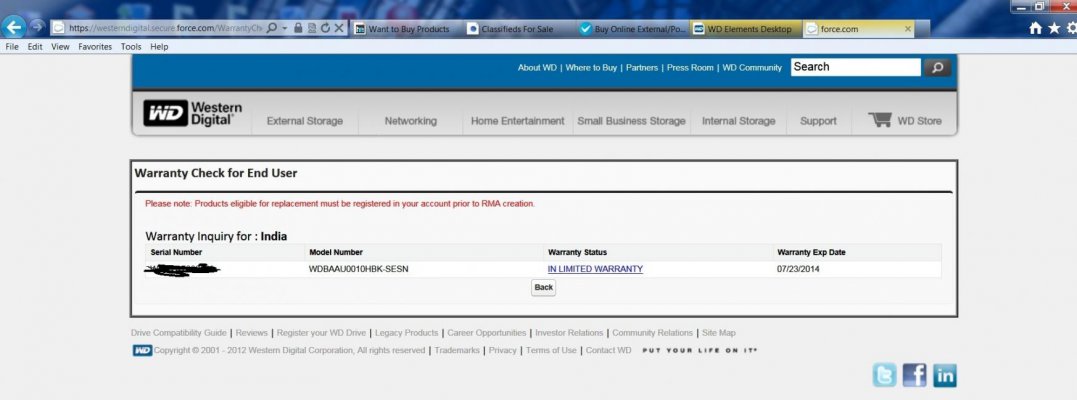Click the Warranty Exp Date column header
This screenshot has height=400, width=1077.
coord(811,252)
